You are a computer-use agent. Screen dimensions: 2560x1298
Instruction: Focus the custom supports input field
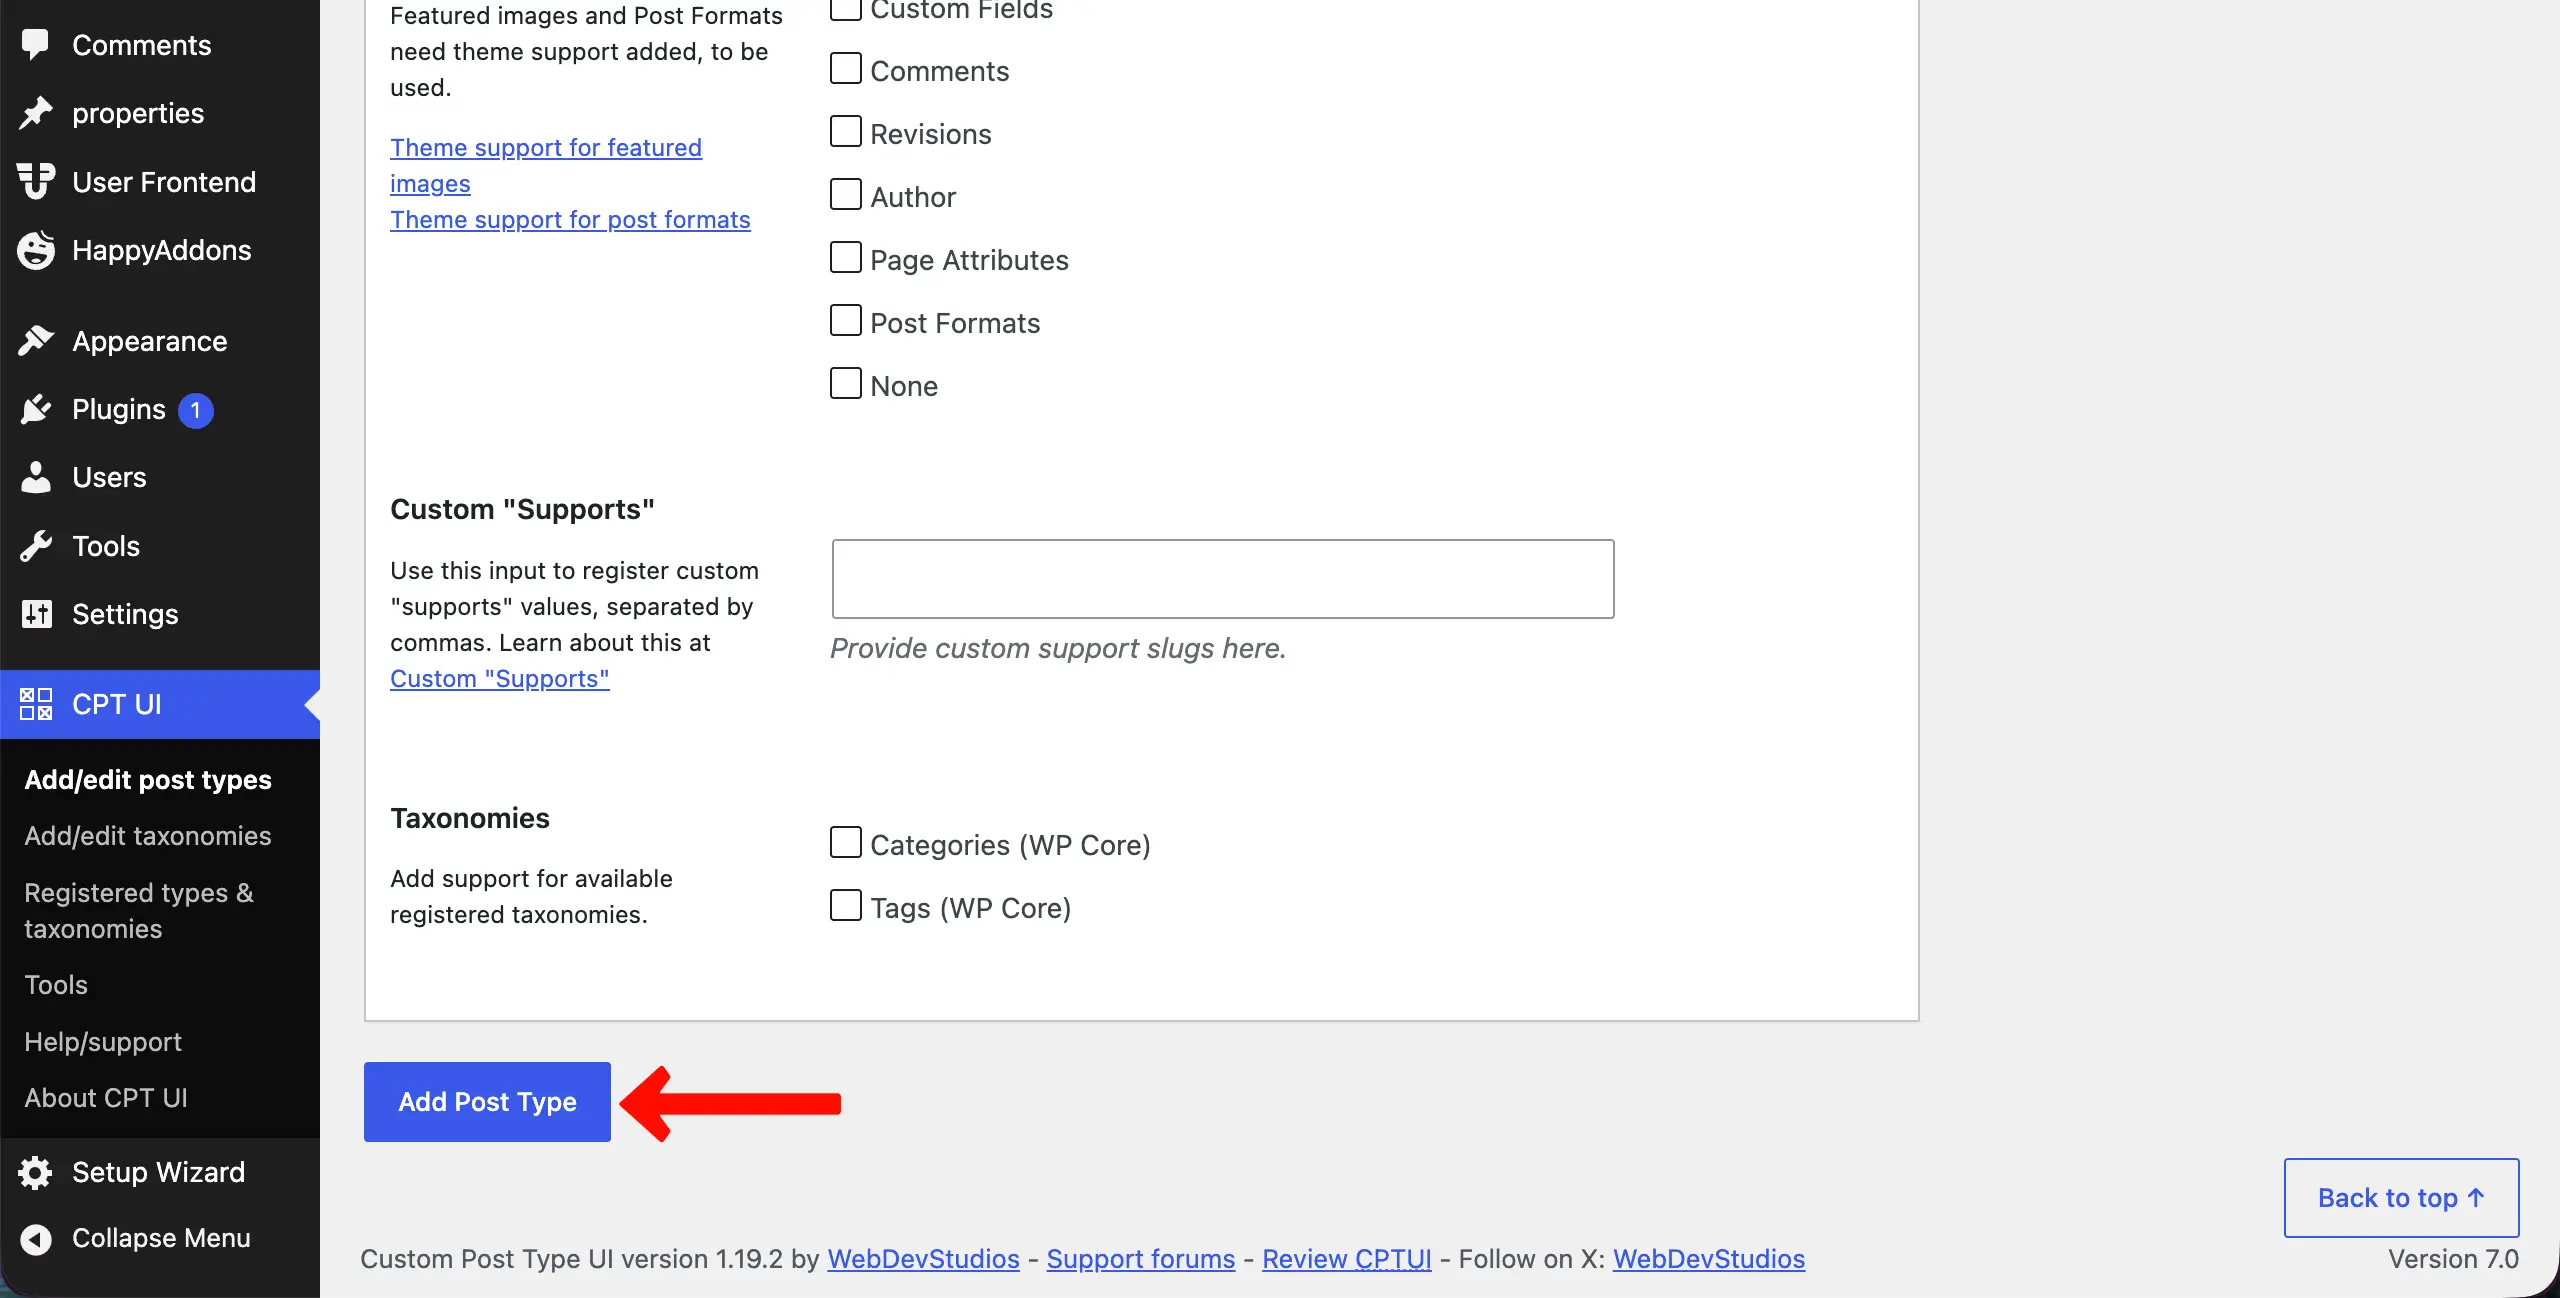pos(1223,579)
